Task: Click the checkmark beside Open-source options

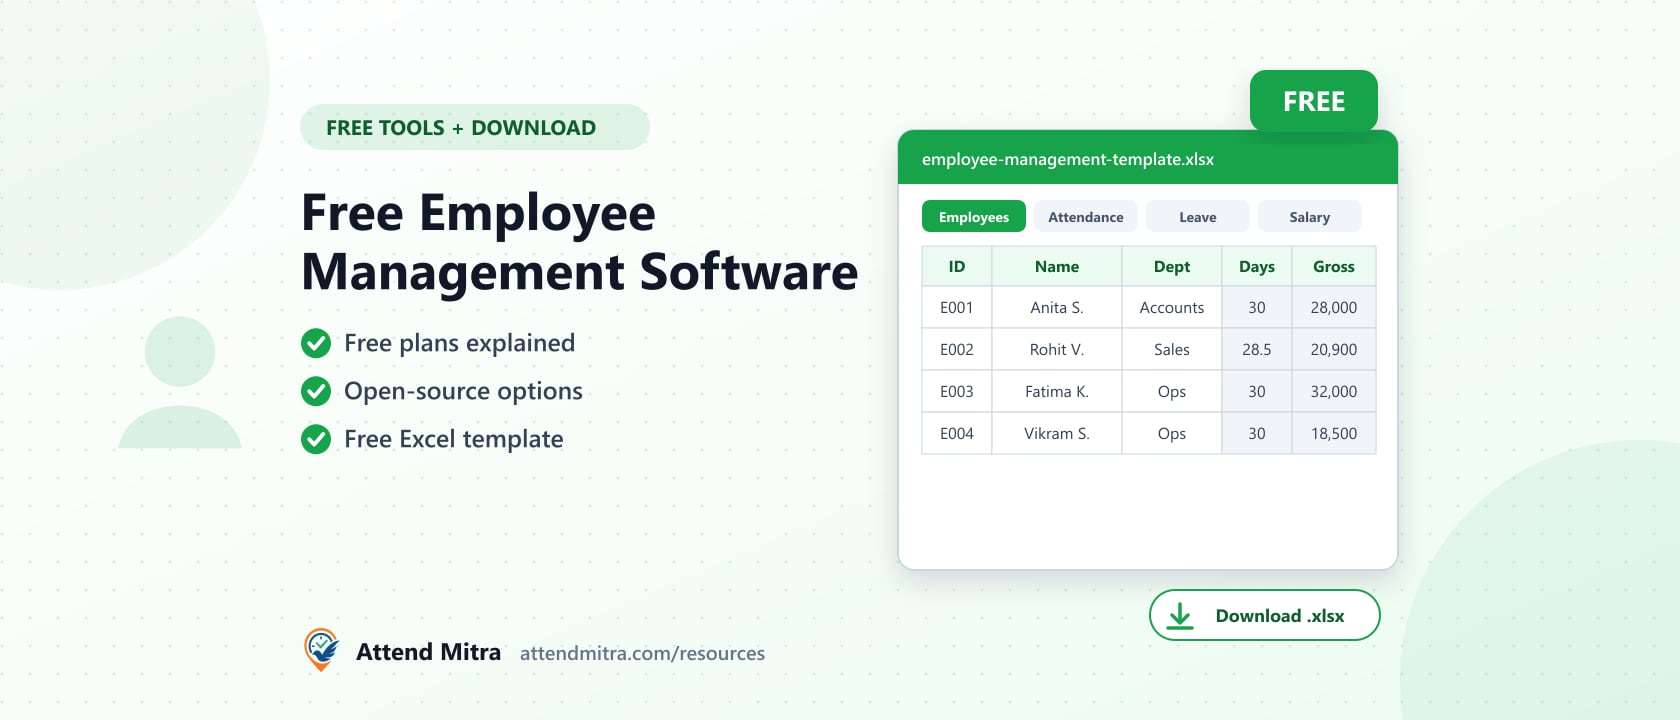Action: tap(316, 391)
